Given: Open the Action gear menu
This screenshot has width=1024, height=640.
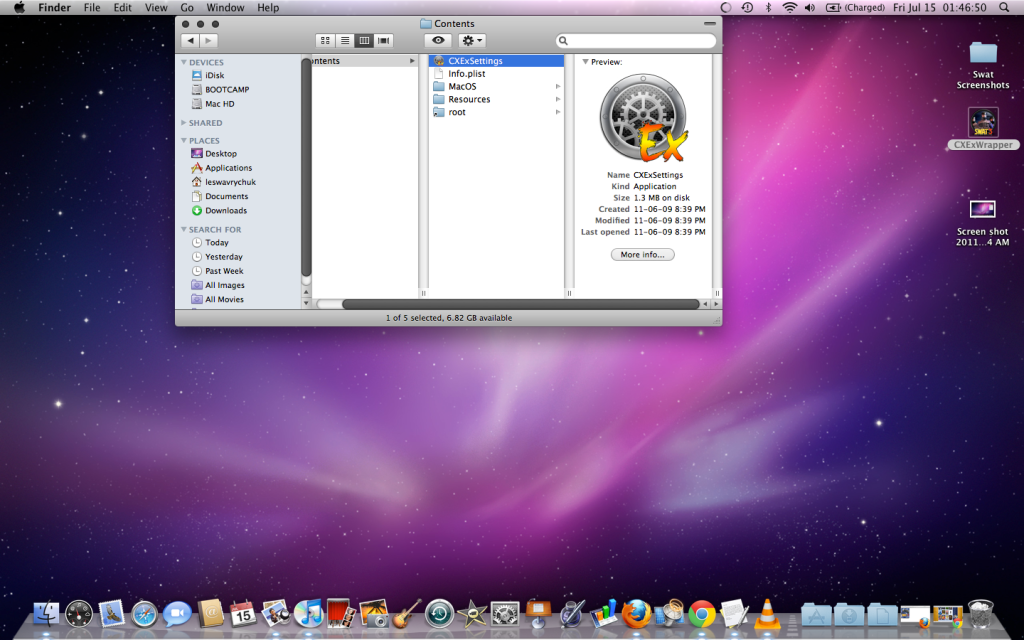Looking at the screenshot, I should 472,40.
